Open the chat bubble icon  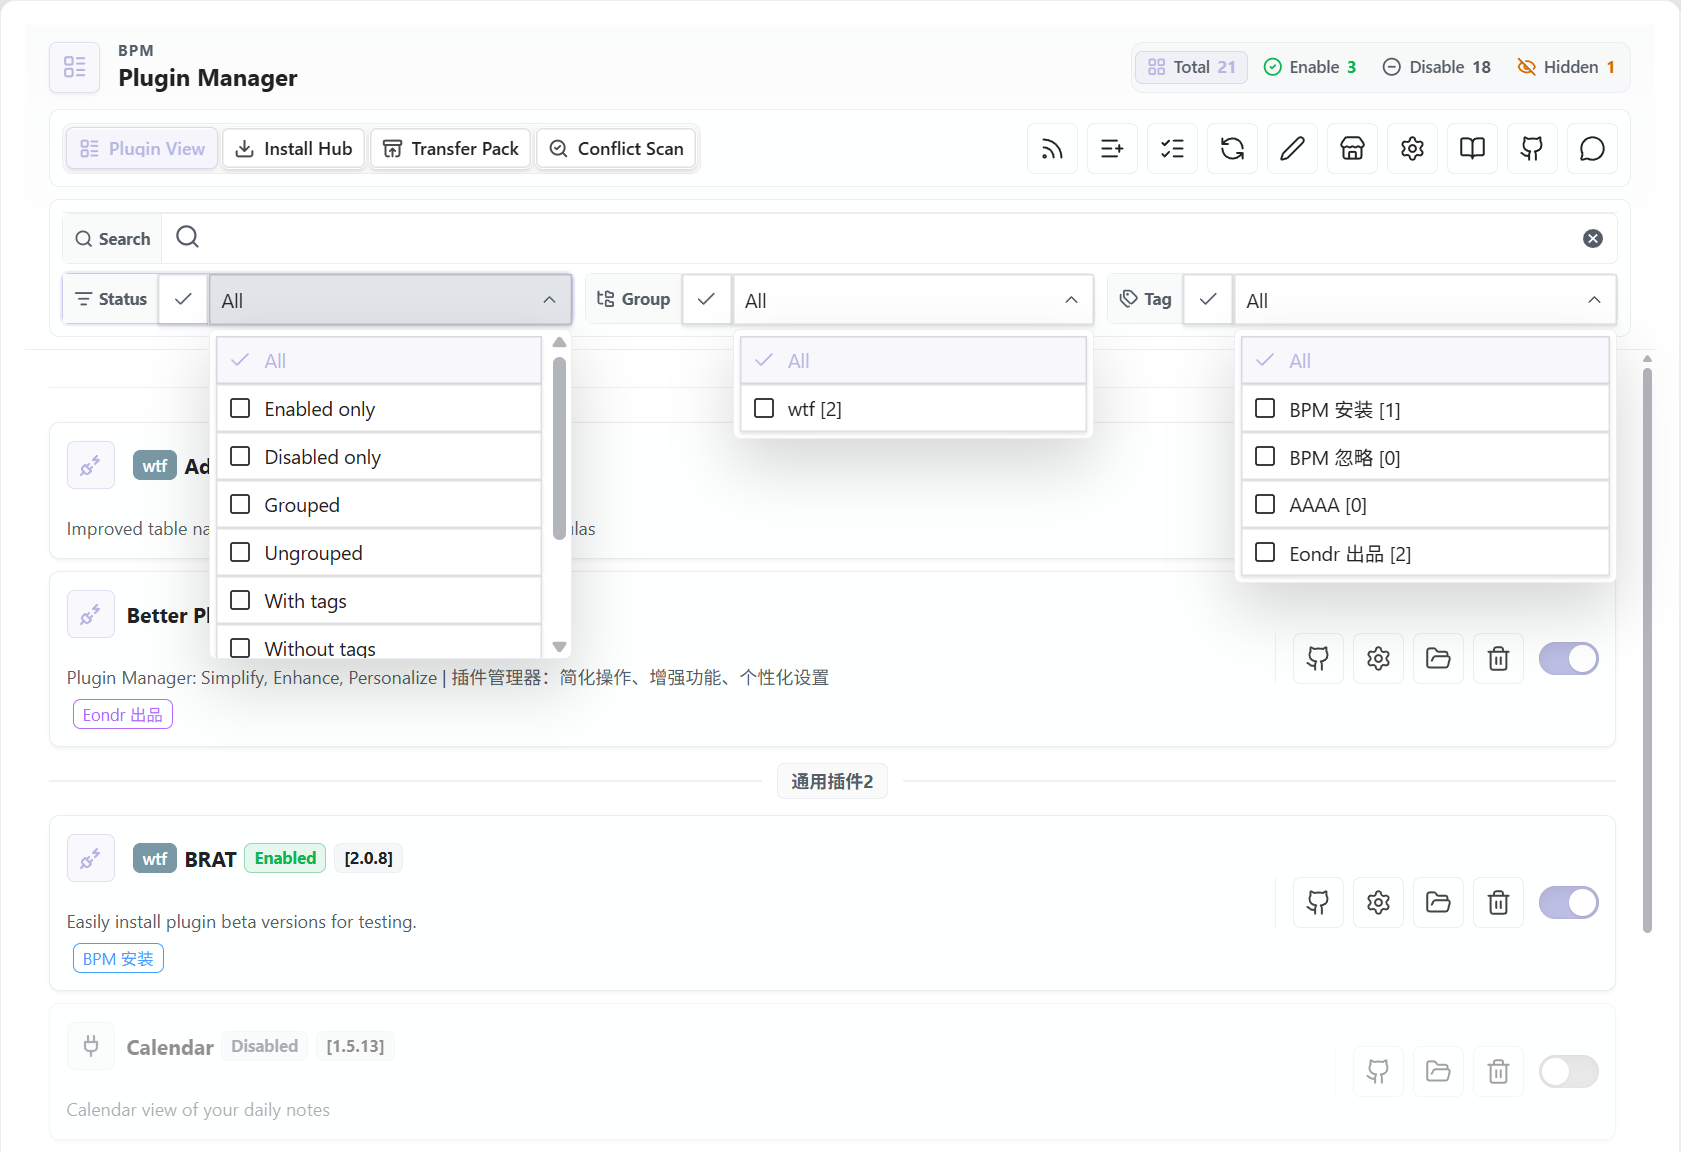click(x=1592, y=149)
